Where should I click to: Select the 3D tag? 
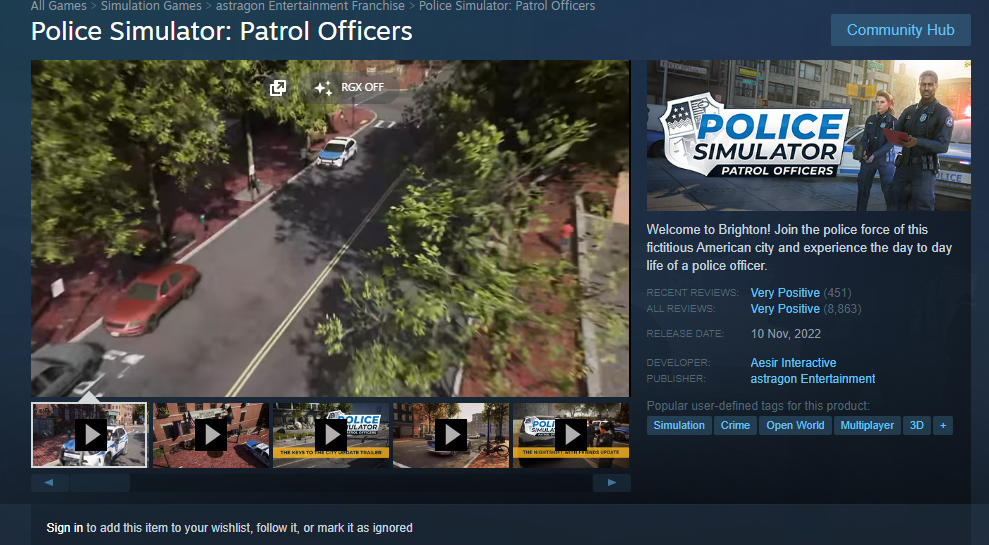pyautogui.click(x=916, y=425)
